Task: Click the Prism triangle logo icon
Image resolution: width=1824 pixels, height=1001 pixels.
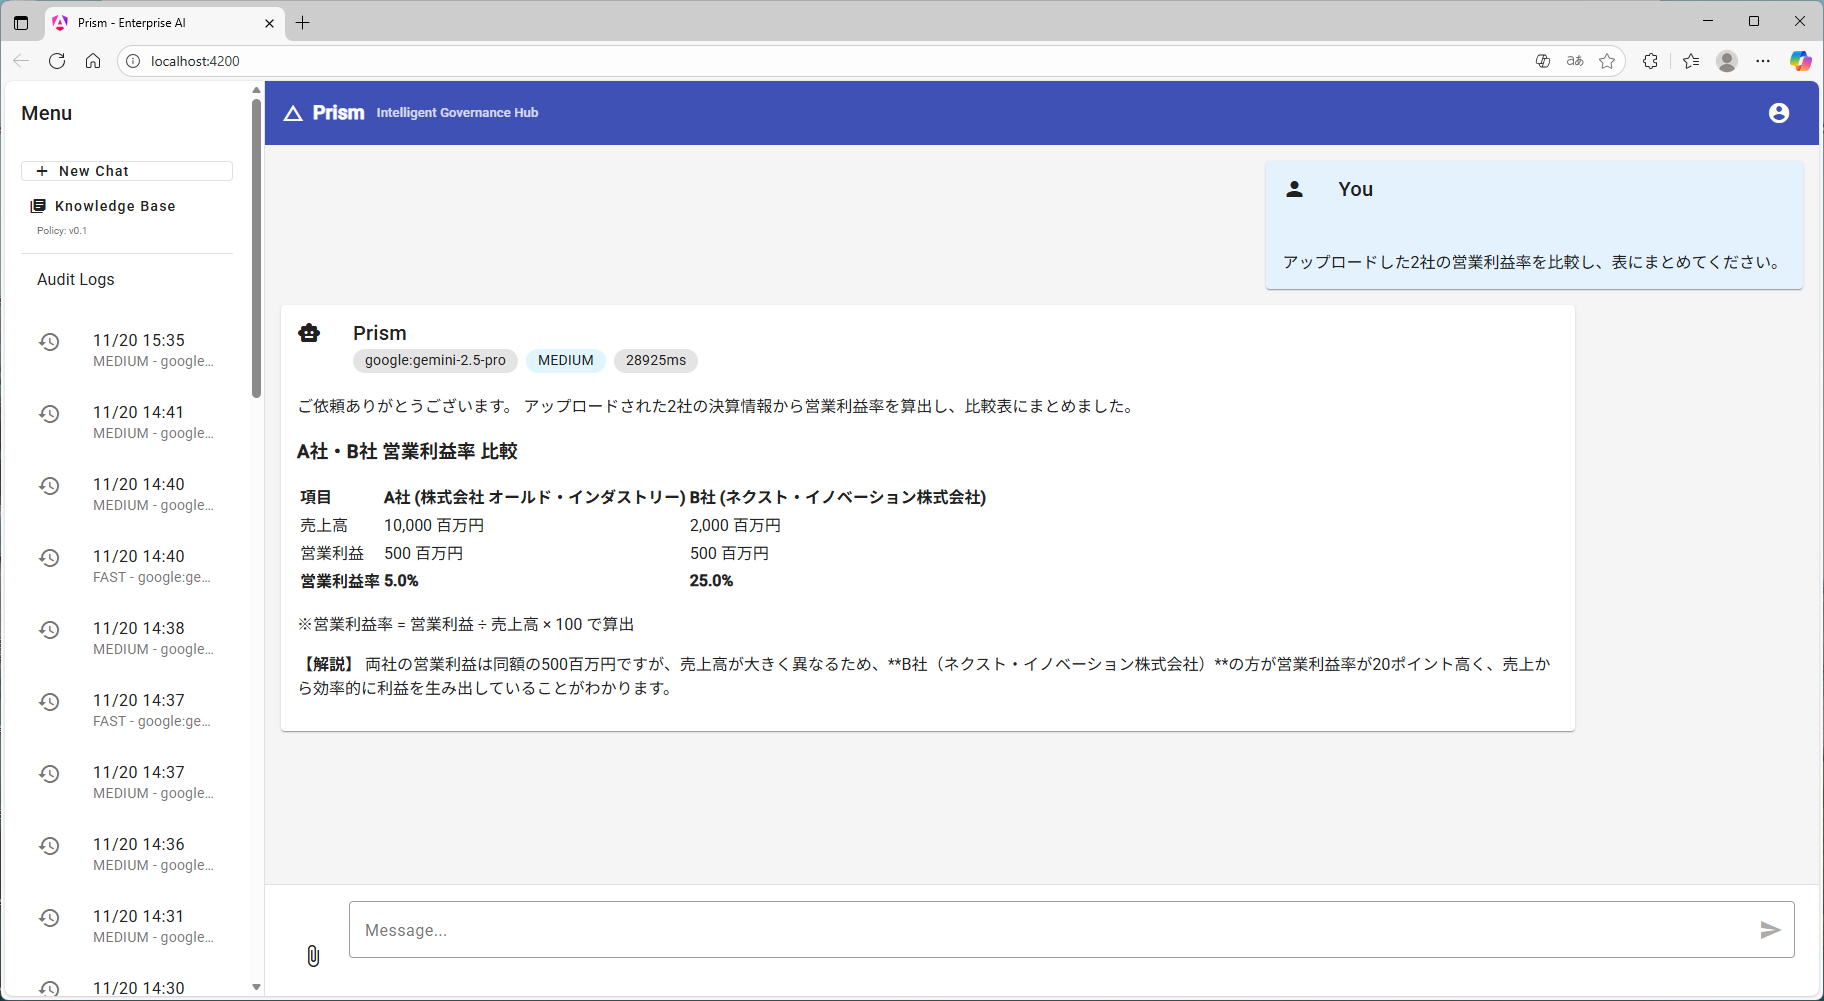Action: click(293, 113)
